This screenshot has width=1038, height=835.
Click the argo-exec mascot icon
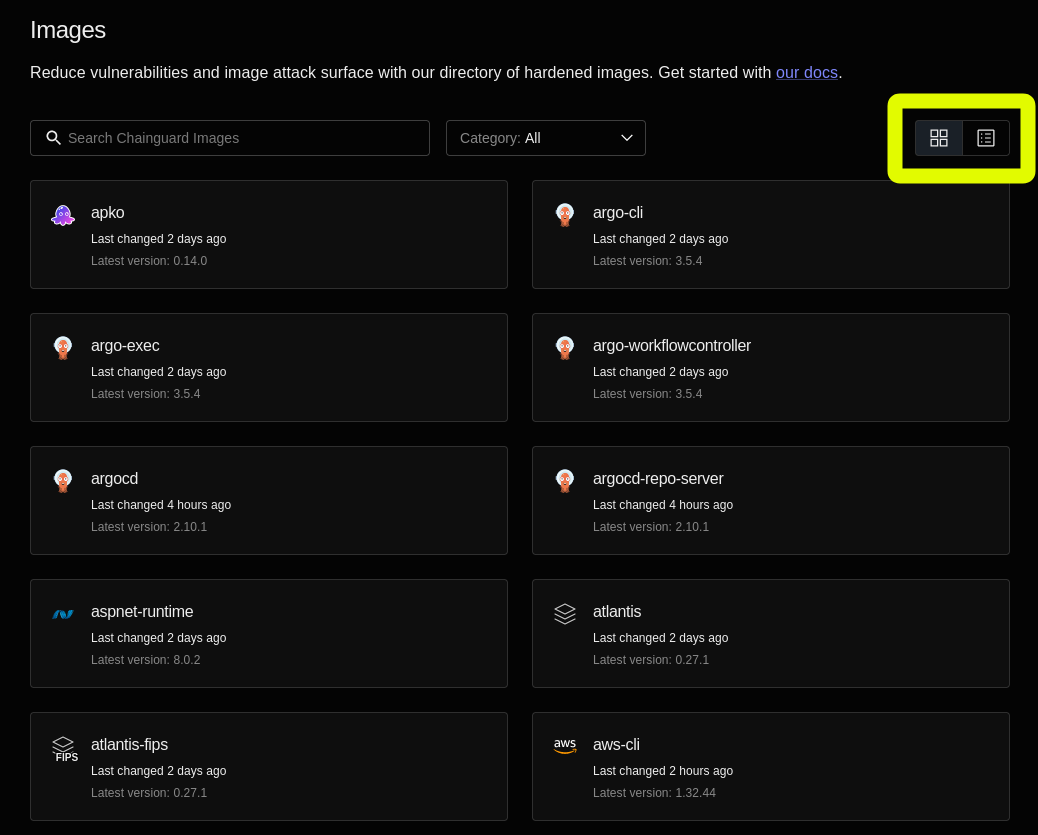tap(63, 347)
